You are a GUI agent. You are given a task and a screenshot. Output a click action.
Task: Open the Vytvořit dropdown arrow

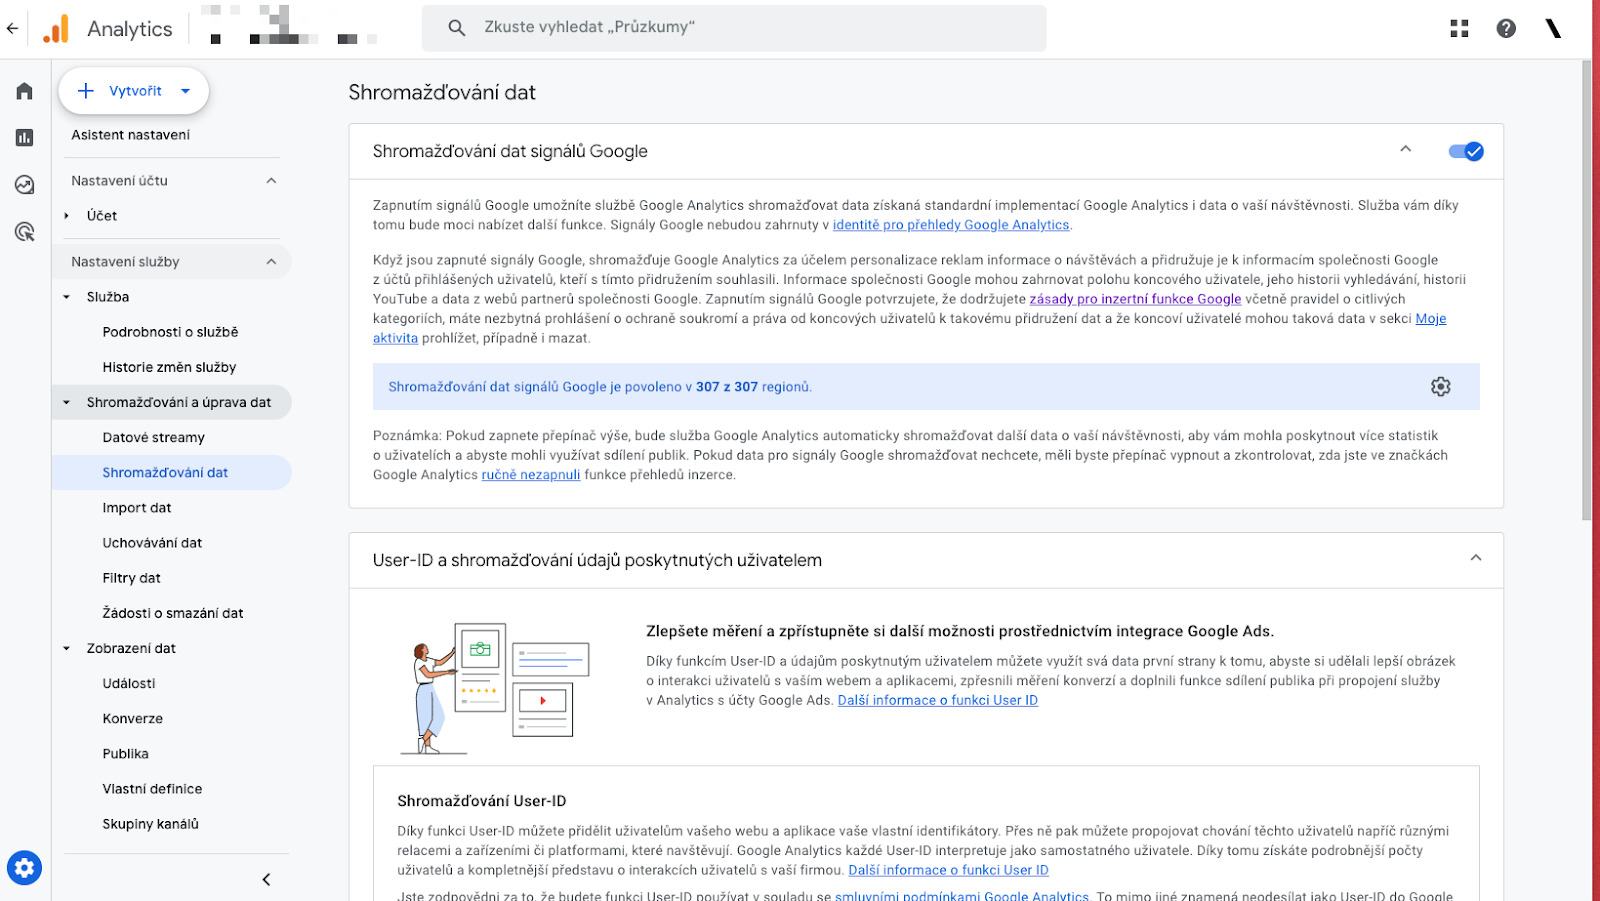(185, 91)
